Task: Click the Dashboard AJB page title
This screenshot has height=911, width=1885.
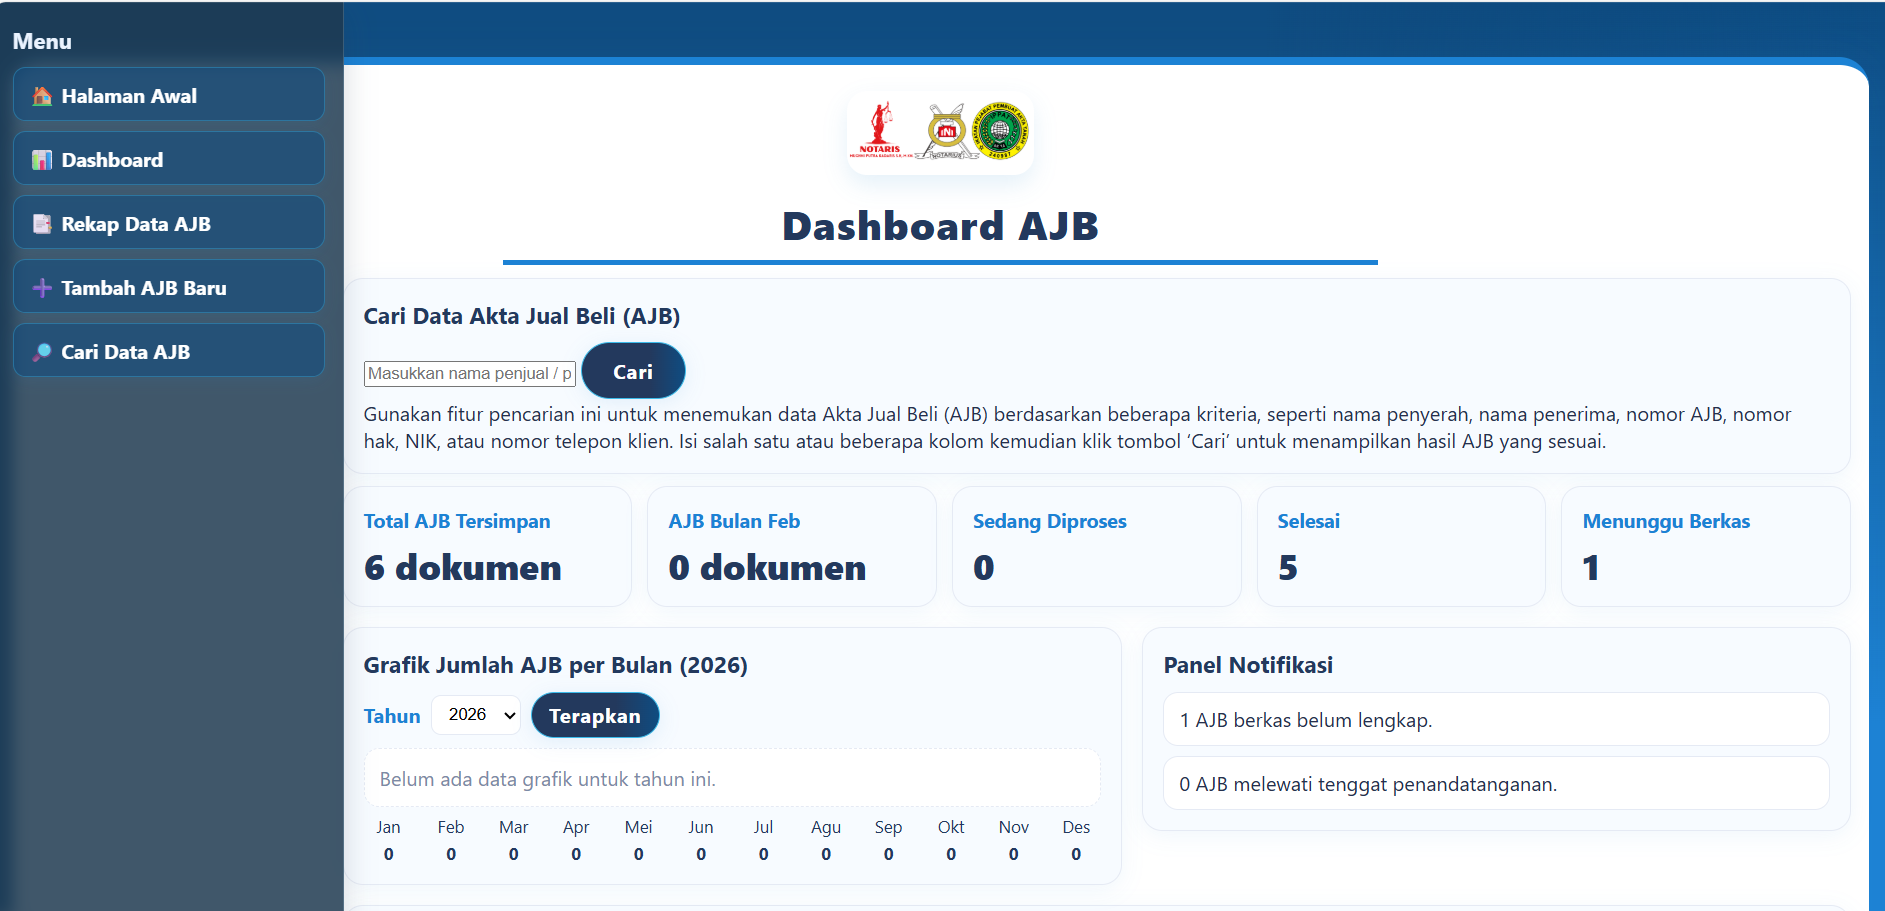Action: pyautogui.click(x=939, y=226)
